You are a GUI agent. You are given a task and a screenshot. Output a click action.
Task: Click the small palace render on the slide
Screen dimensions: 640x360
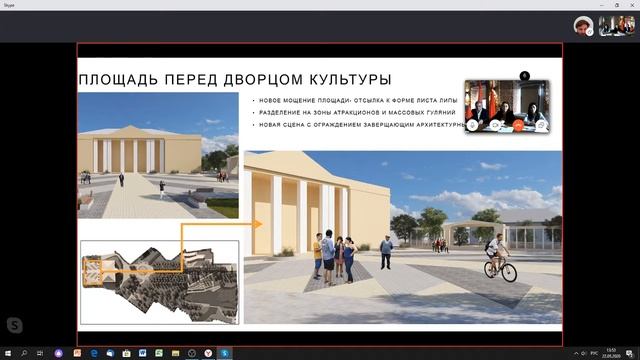pyautogui.click(x=158, y=156)
